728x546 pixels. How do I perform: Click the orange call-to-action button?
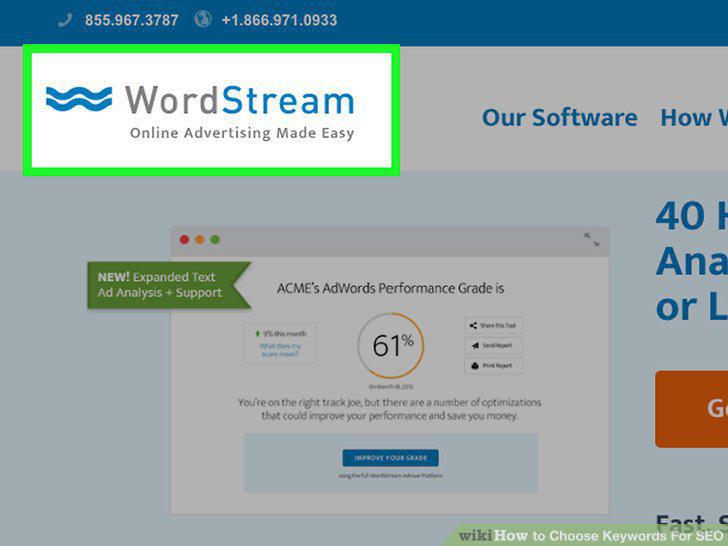pos(691,409)
